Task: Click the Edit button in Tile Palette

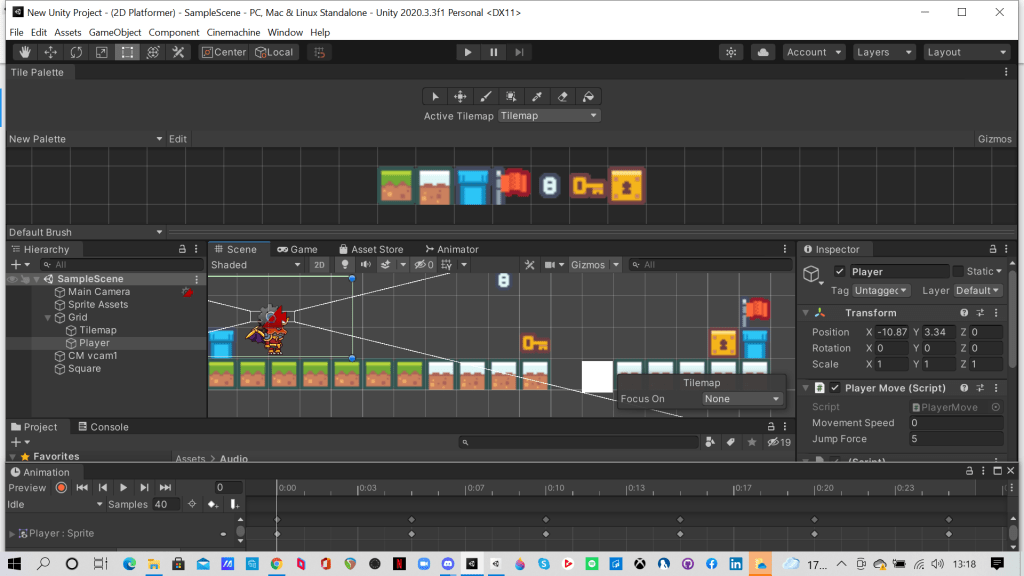Action: pyautogui.click(x=177, y=139)
